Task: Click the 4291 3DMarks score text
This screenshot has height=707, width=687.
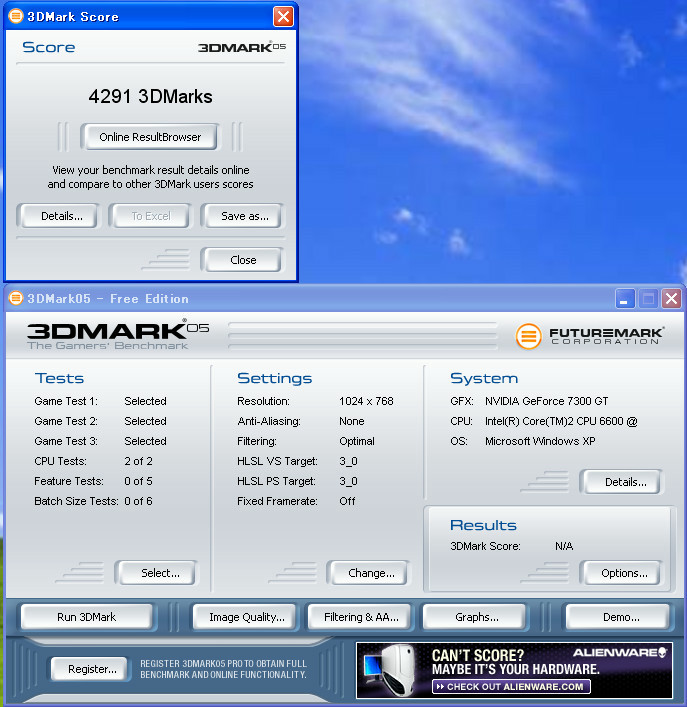Action: 150,96
